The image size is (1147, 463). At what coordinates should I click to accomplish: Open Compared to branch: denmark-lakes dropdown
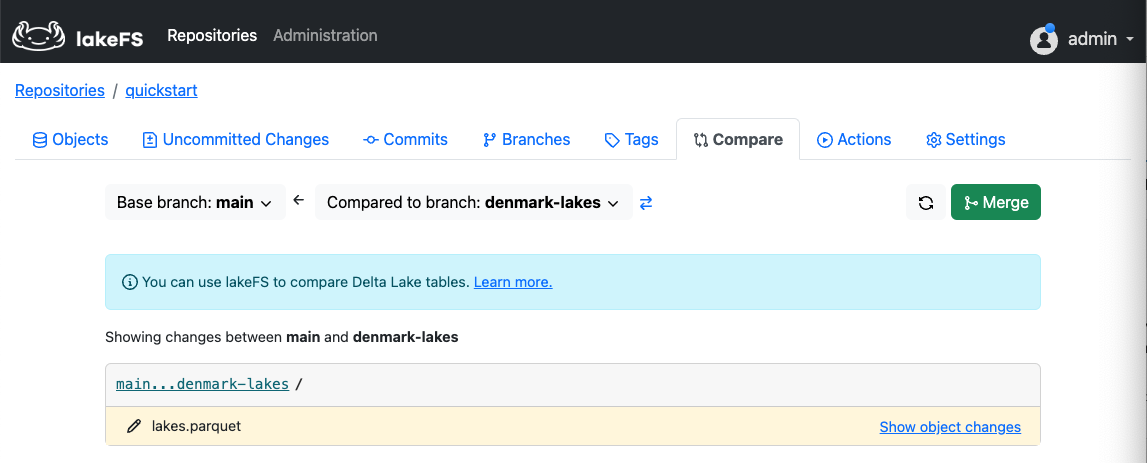pos(473,203)
